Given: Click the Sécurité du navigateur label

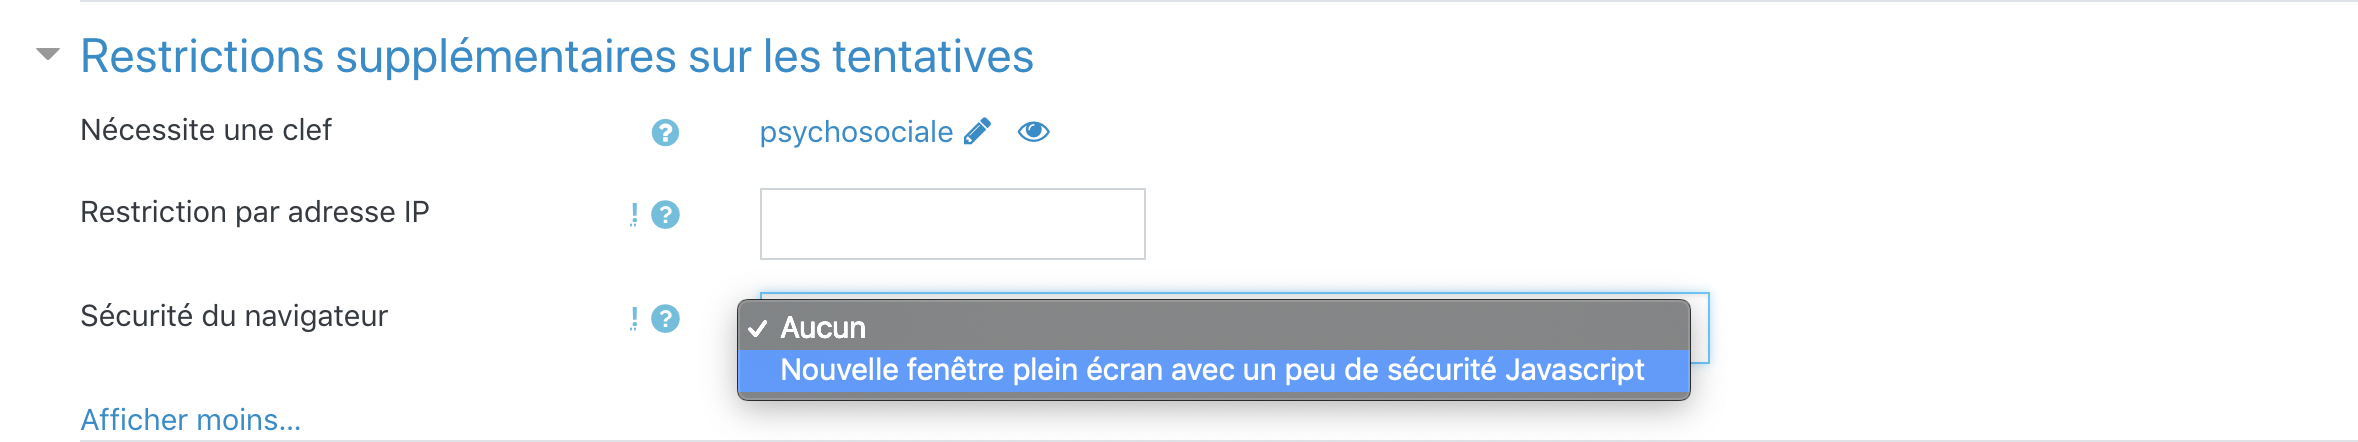Looking at the screenshot, I should pyautogui.click(x=234, y=316).
